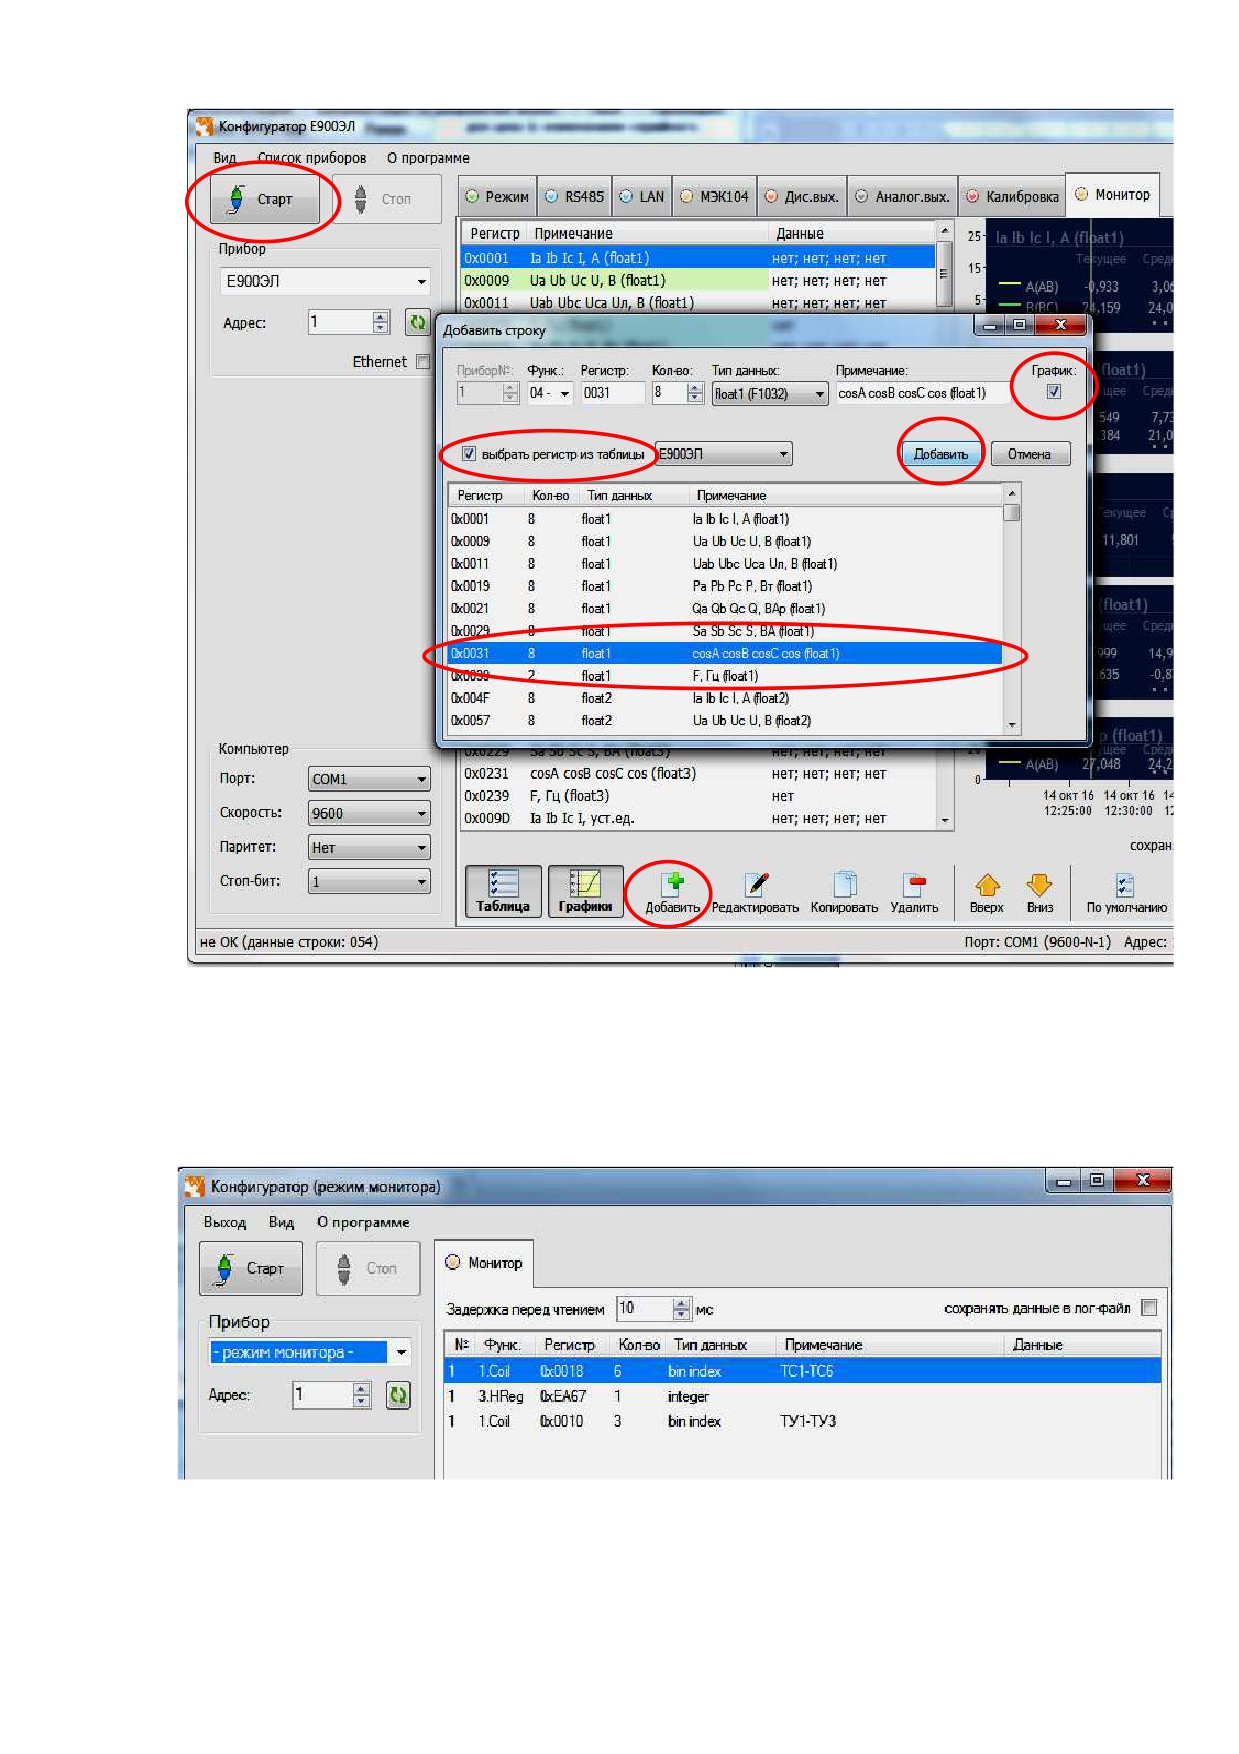Screen dimensions: 1239x1754
Task: Move row up with Вверх arrow
Action: tap(987, 892)
